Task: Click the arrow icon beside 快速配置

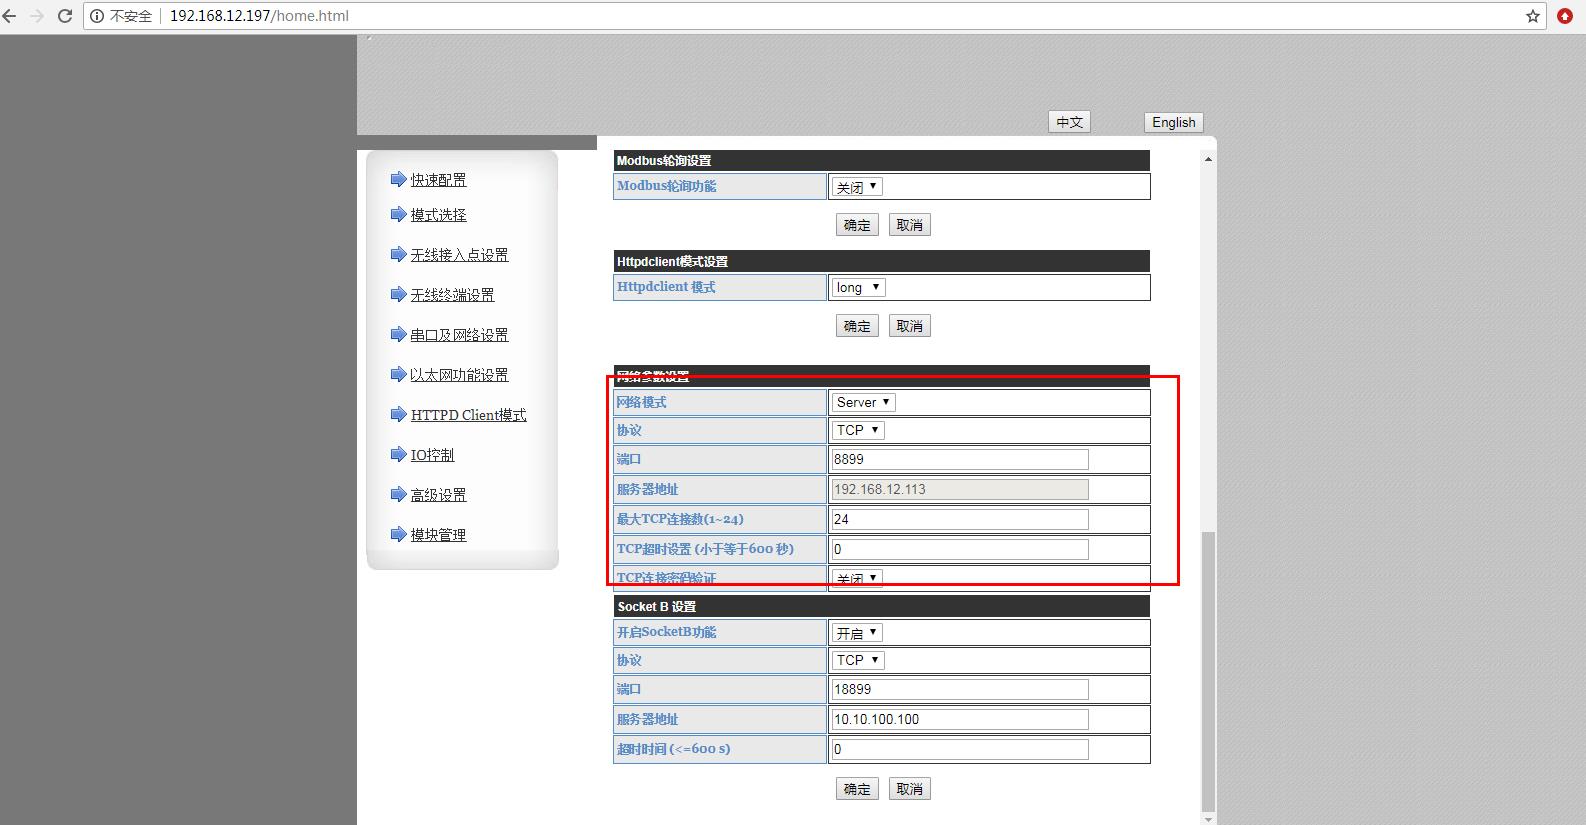Action: point(398,180)
